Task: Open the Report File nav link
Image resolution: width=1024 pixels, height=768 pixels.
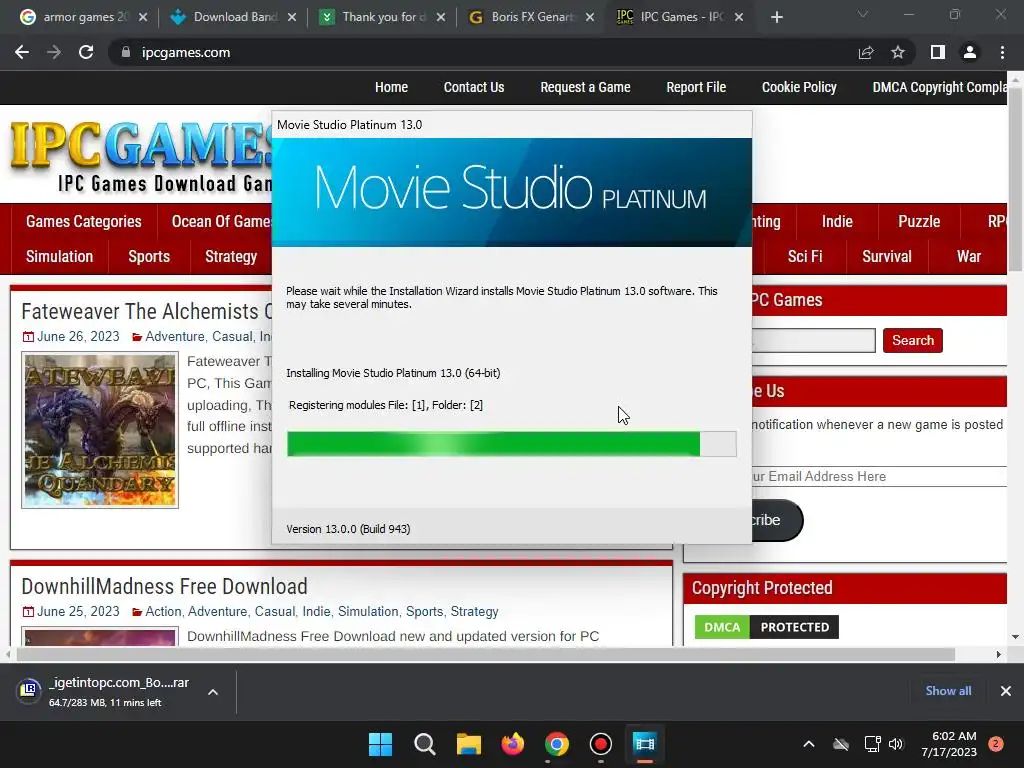Action: (x=696, y=87)
